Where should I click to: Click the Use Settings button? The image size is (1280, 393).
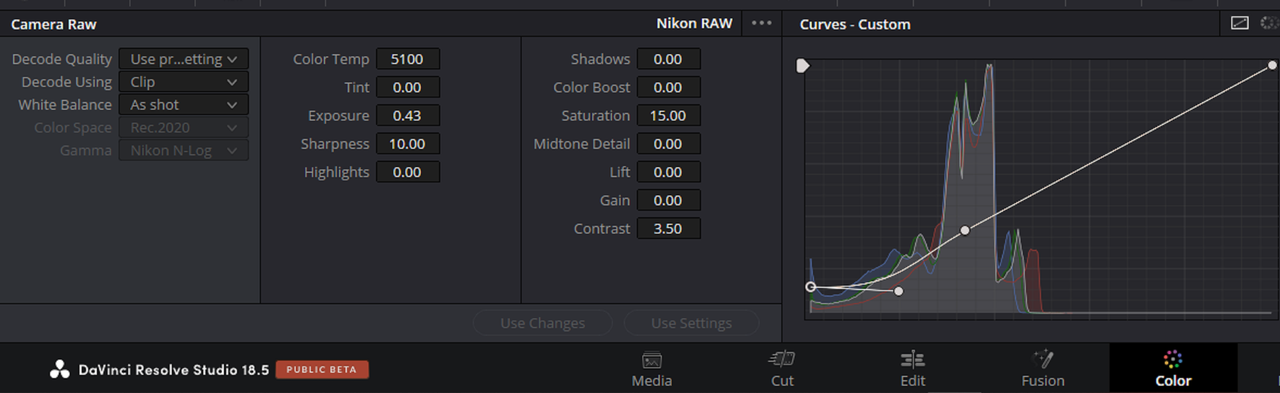click(x=691, y=323)
